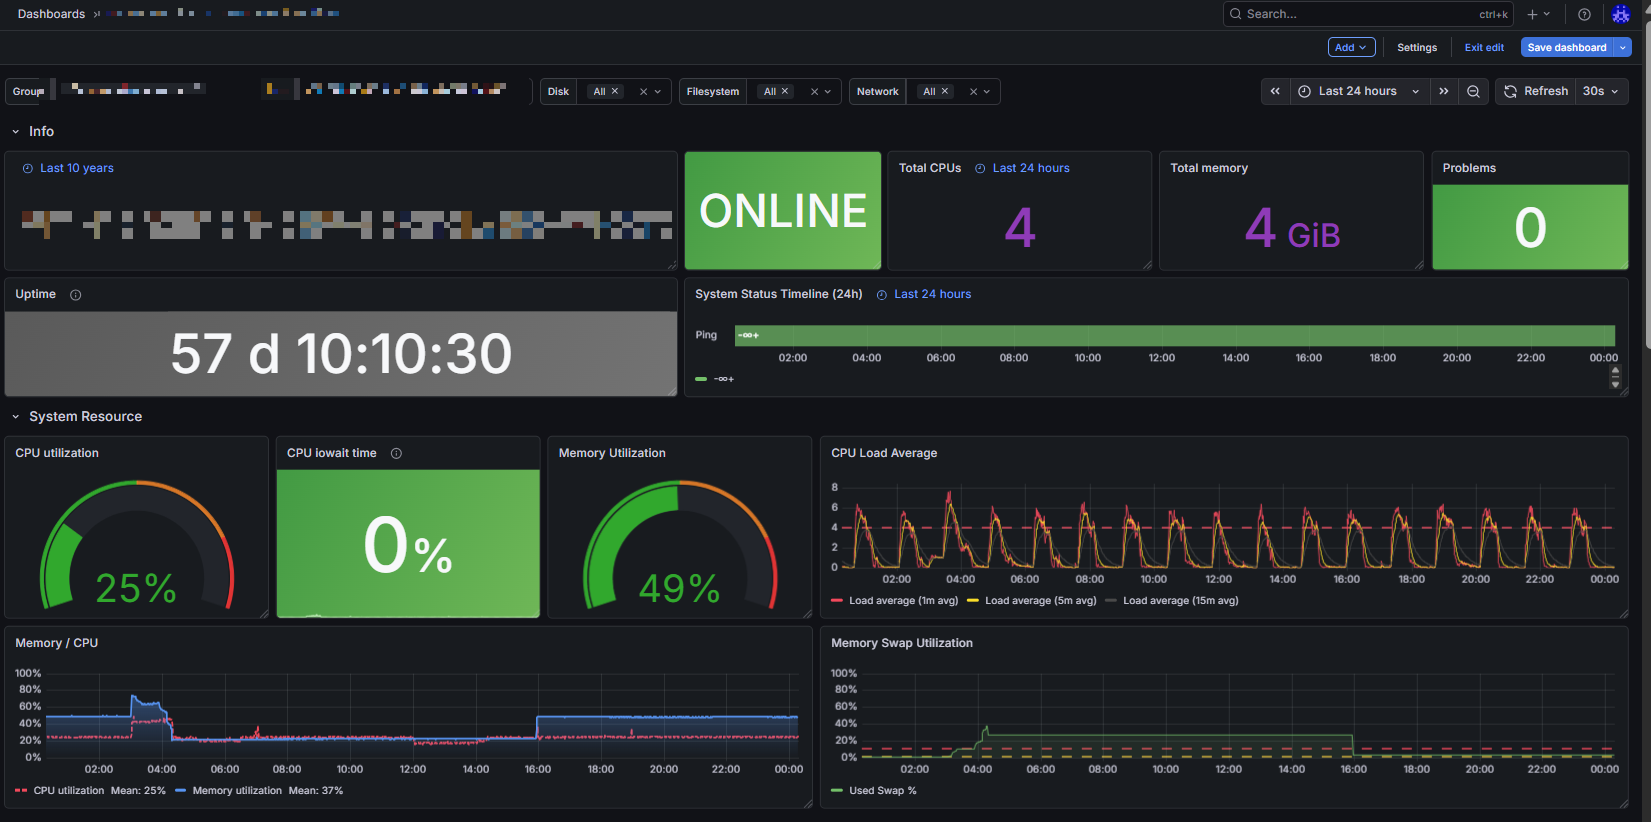This screenshot has height=822, width=1651.
Task: Open dashboard Settings
Action: click(1417, 47)
